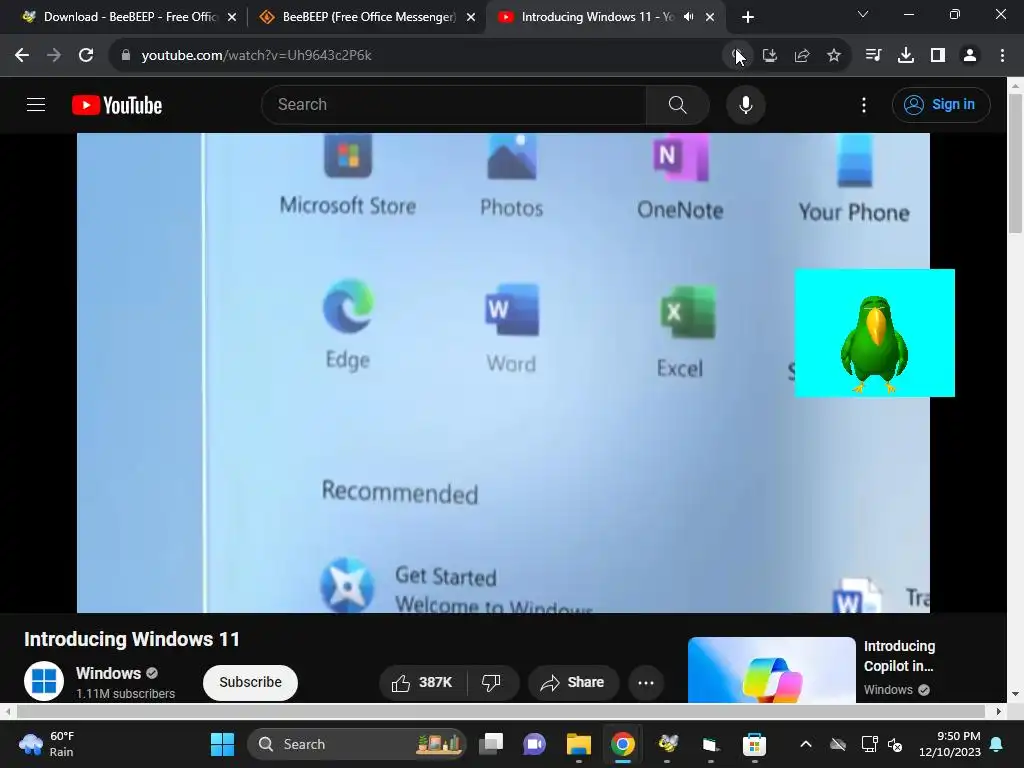Switch to BeeBEEP (Free Office Messenger) tab
This screenshot has width=1024, height=768.
click(x=366, y=17)
